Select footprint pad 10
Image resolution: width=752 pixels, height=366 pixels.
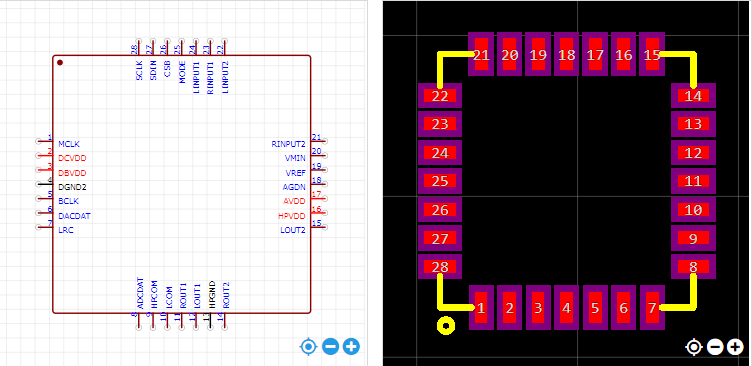(x=693, y=210)
